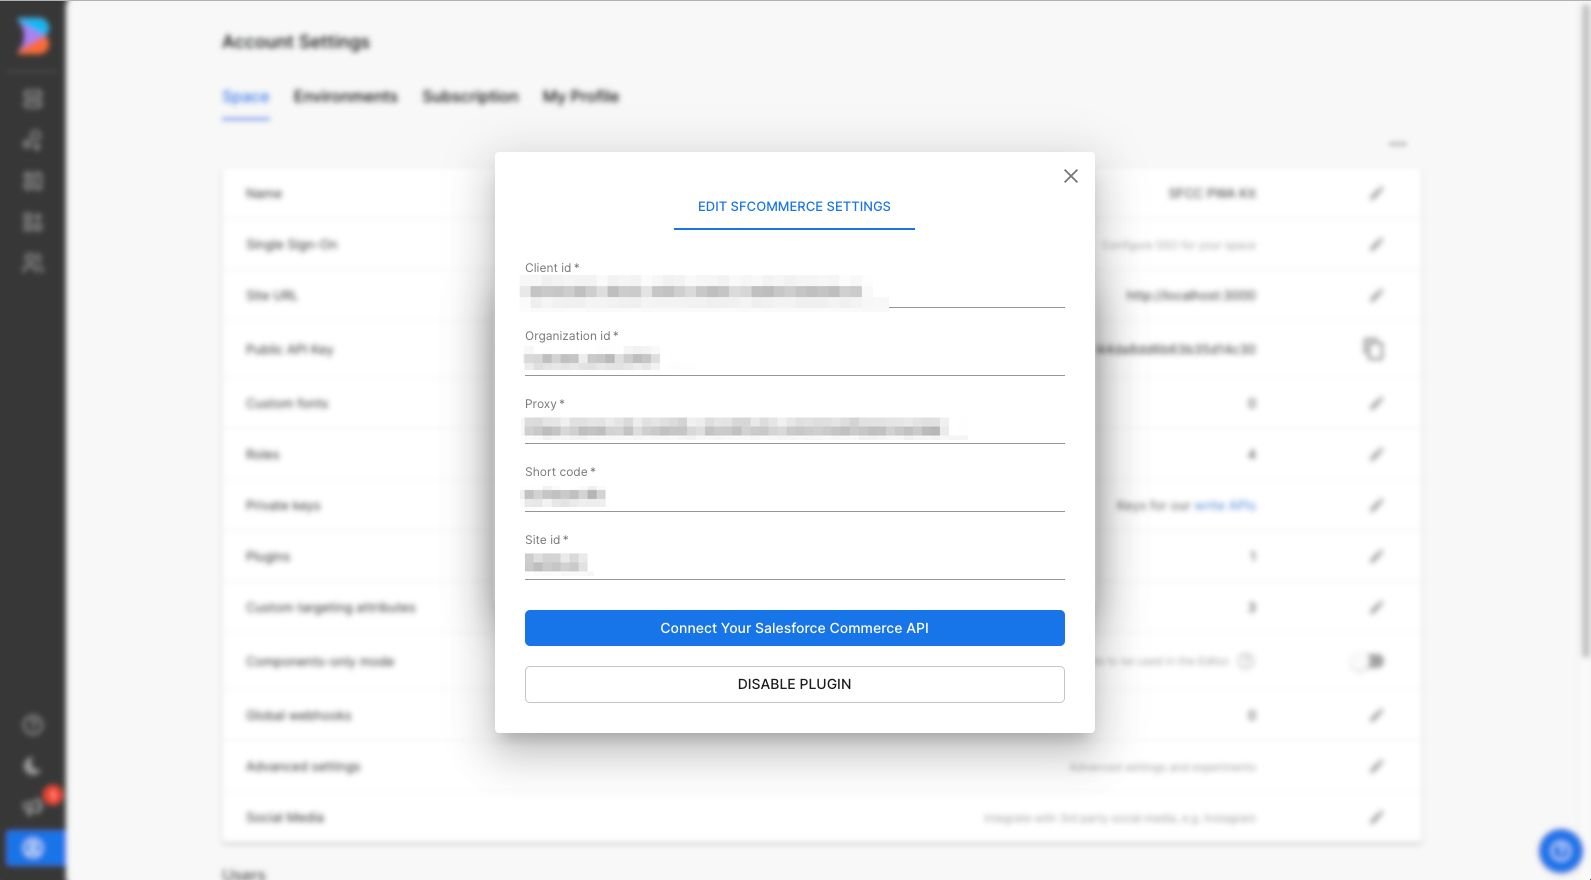The width and height of the screenshot is (1591, 880).
Task: Open the highlighted account settings icon
Action: point(33,848)
